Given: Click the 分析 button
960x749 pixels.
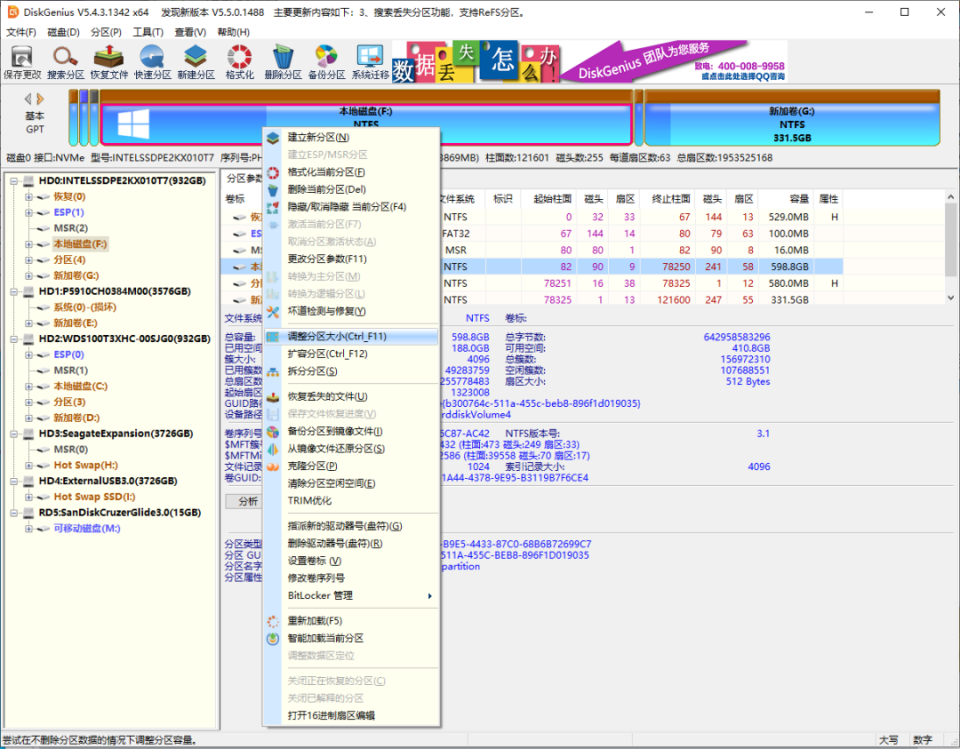Looking at the screenshot, I should 247,501.
